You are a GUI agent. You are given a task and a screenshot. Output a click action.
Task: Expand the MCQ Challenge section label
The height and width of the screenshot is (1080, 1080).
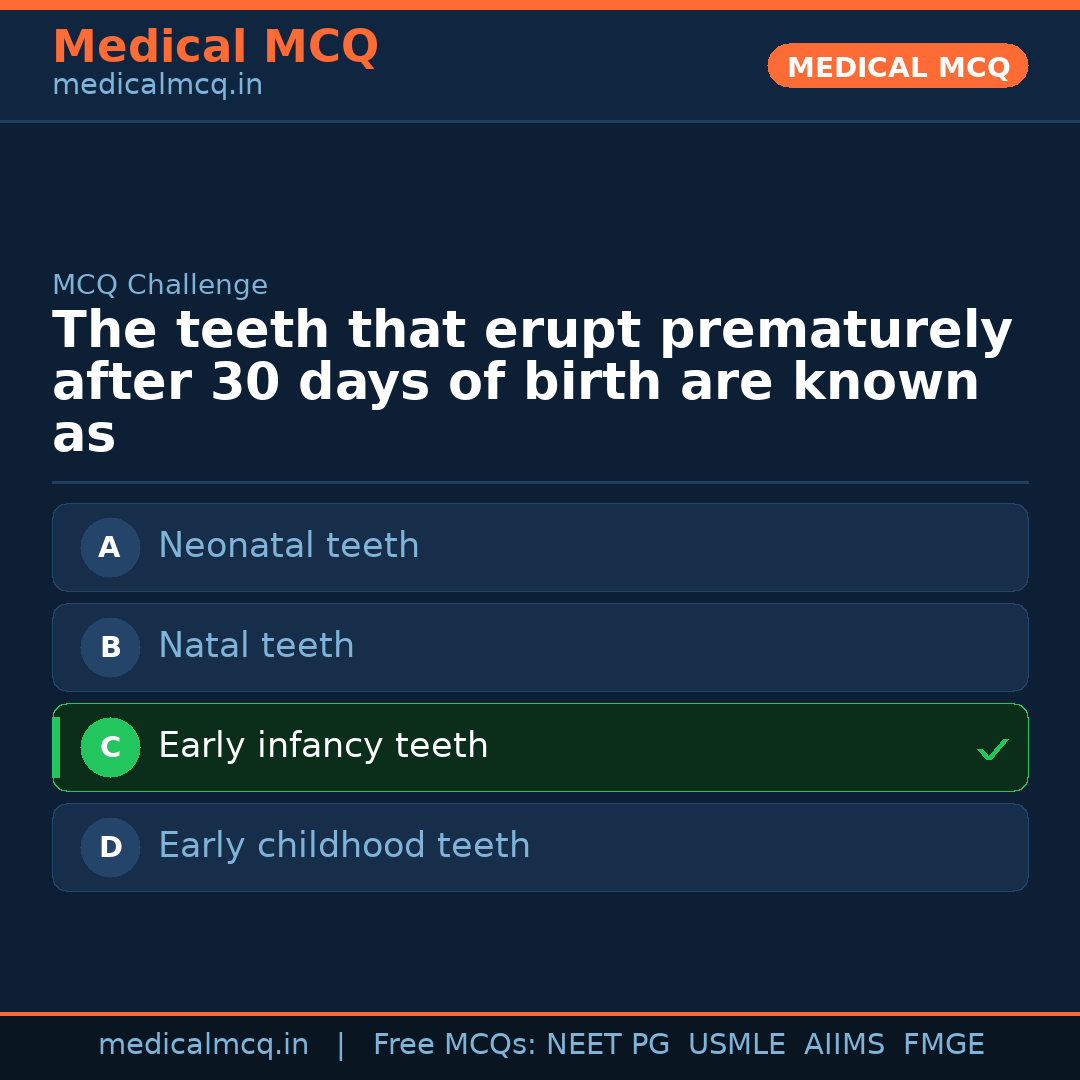point(159,285)
